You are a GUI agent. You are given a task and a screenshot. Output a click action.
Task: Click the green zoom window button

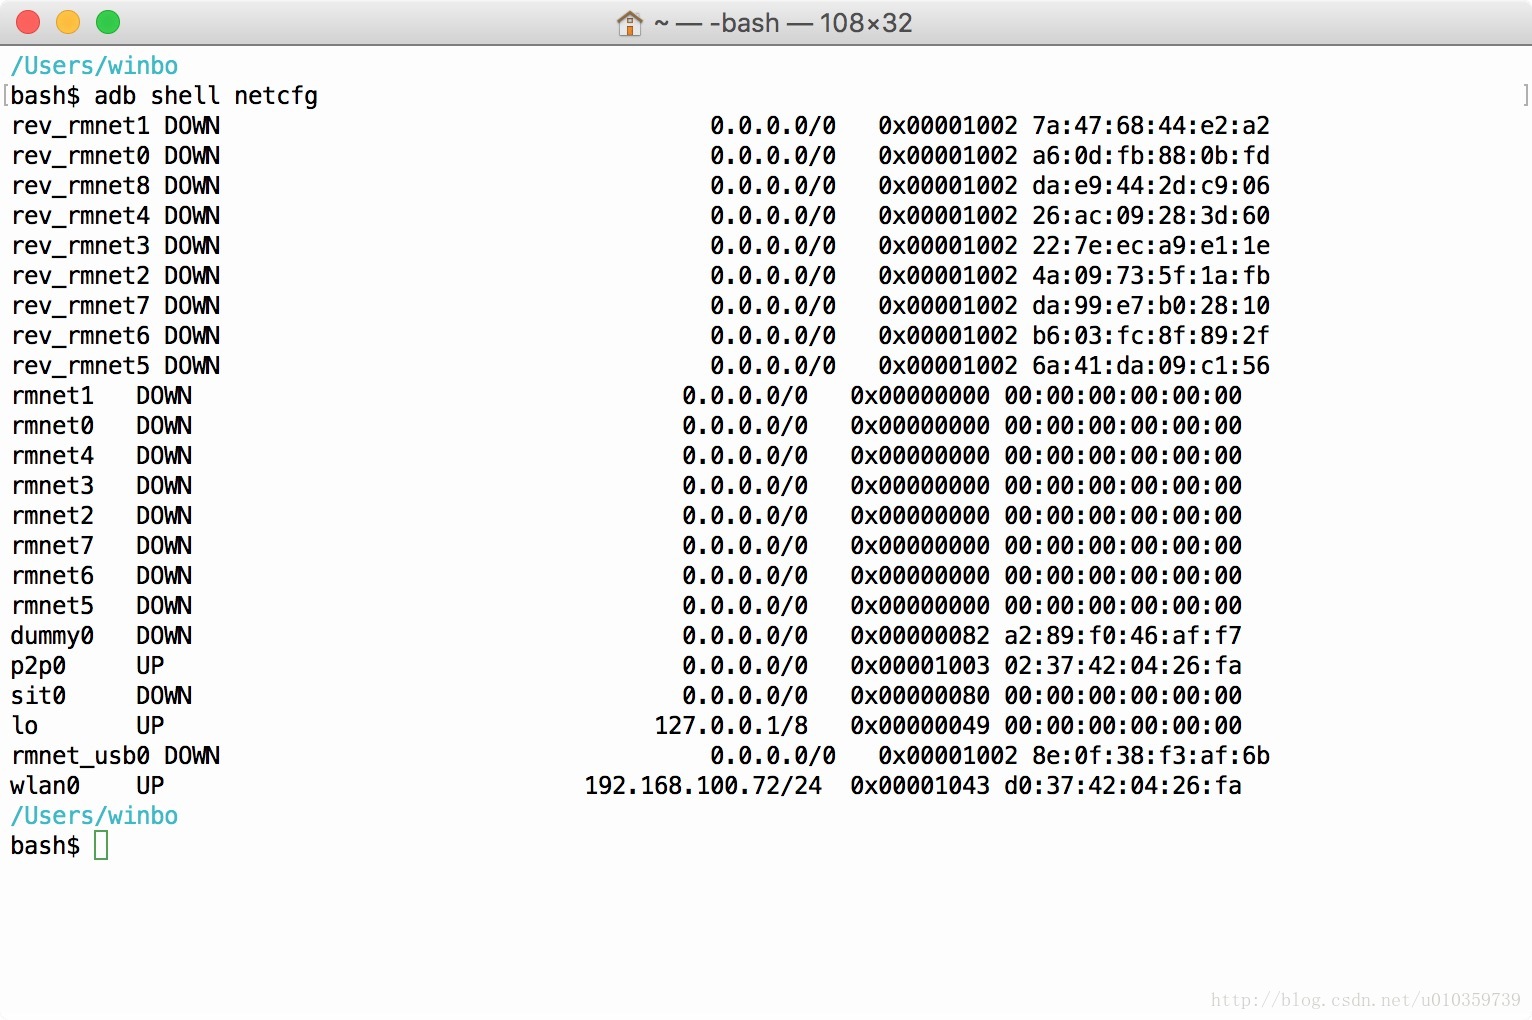tap(108, 22)
